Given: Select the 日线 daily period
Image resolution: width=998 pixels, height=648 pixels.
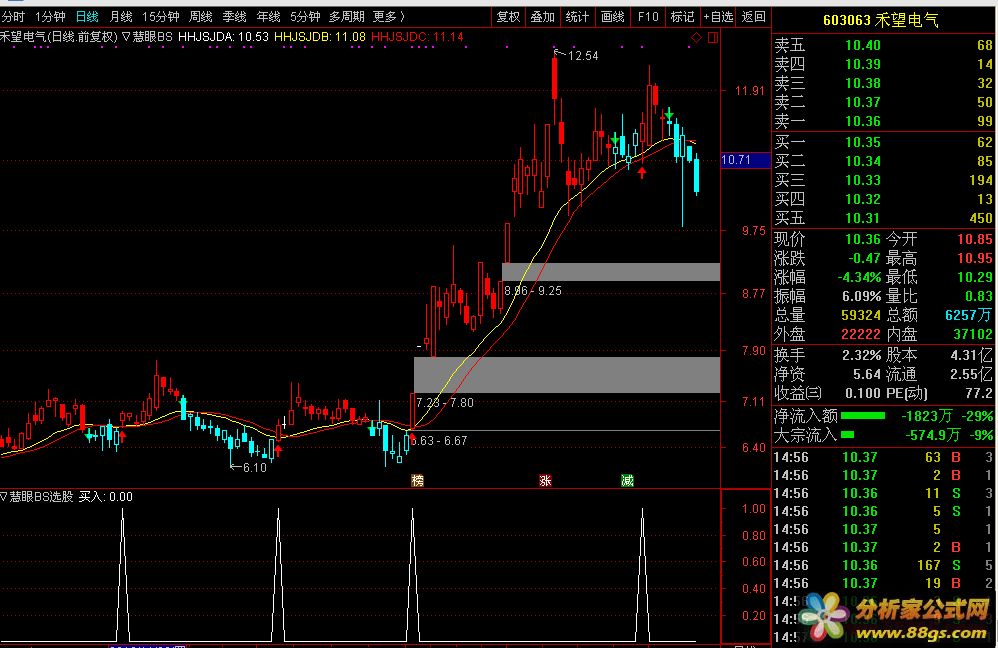Looking at the screenshot, I should coord(87,17).
